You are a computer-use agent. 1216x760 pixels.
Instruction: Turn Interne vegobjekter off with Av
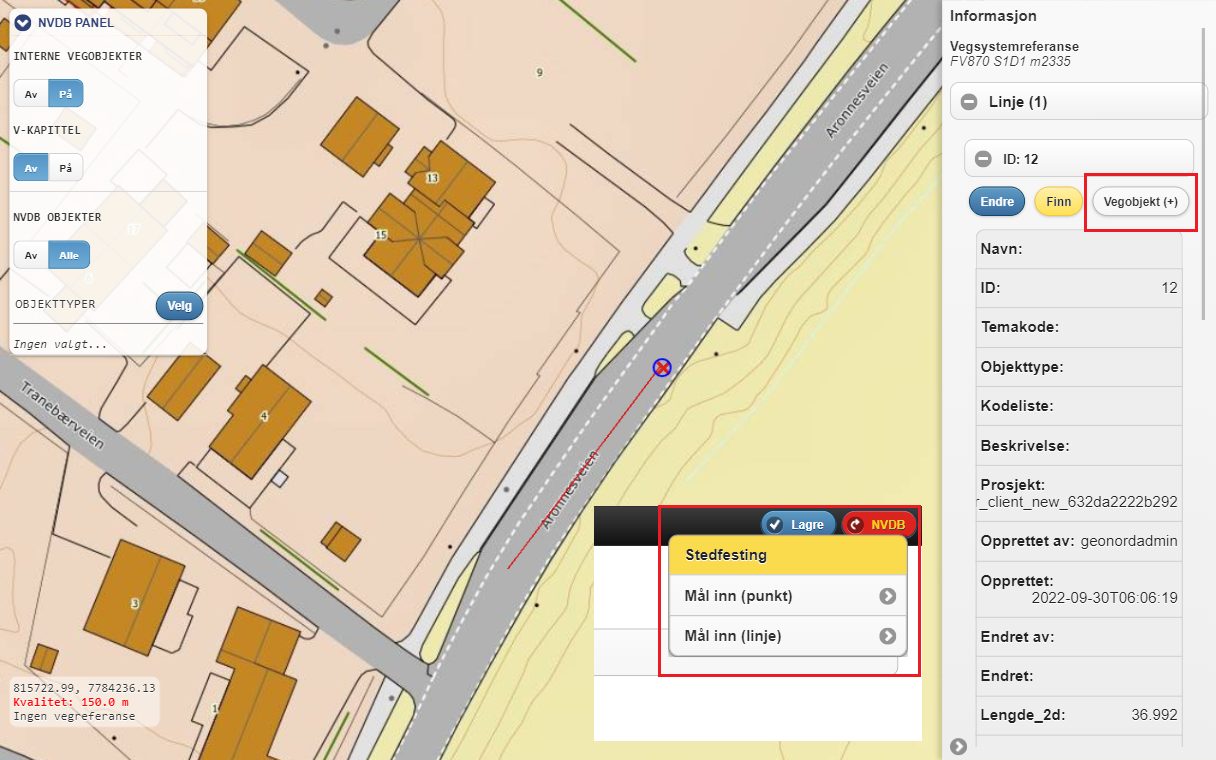tap(31, 93)
